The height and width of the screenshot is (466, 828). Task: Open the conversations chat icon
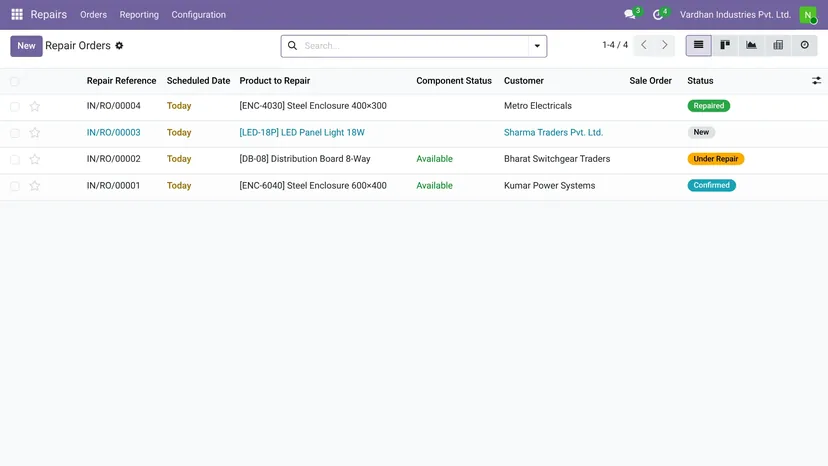pyautogui.click(x=629, y=15)
